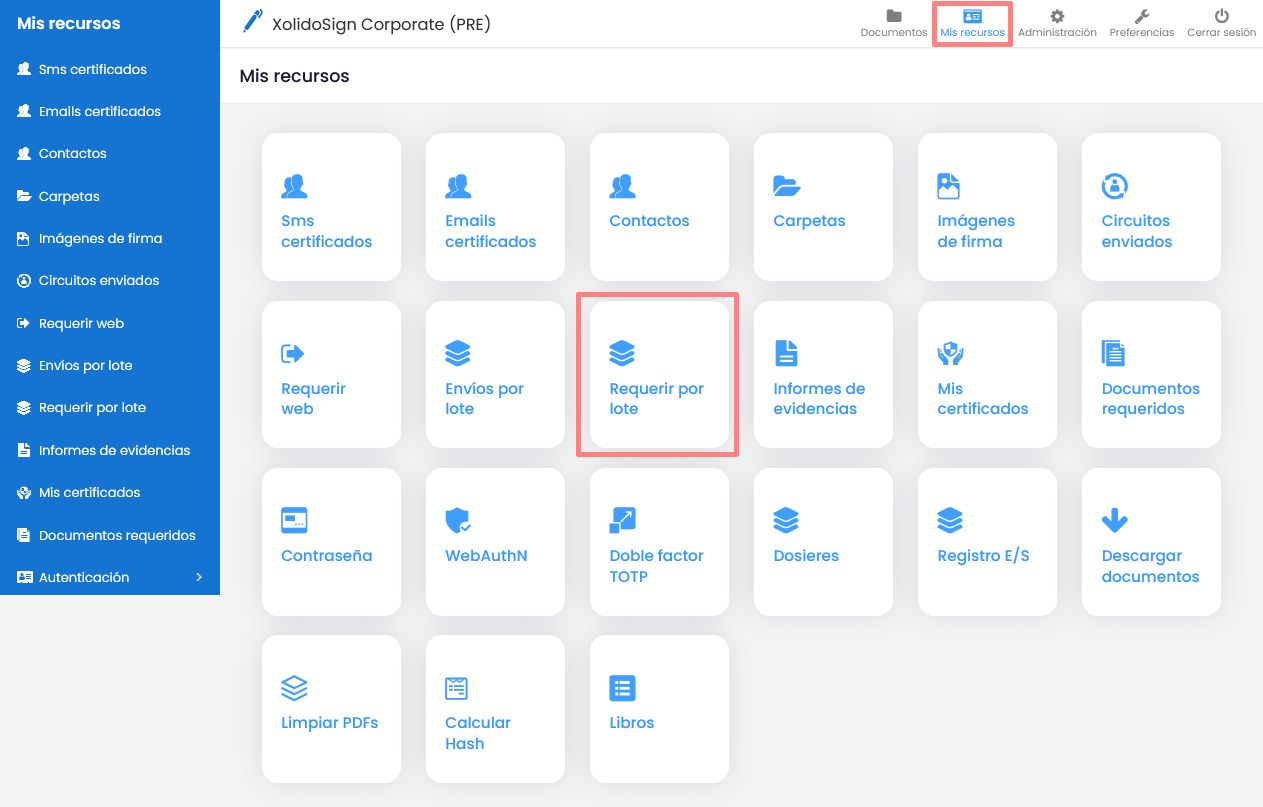Open the Contraseña tile icon
The width and height of the screenshot is (1263, 807).
[294, 521]
